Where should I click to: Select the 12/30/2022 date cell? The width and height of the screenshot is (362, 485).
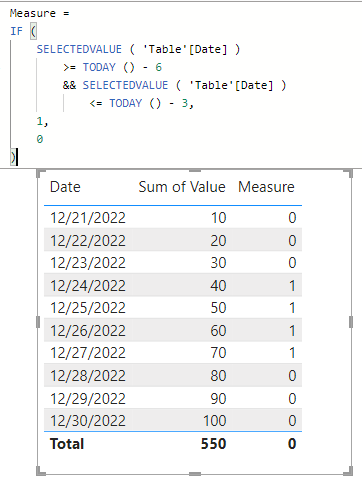88,420
